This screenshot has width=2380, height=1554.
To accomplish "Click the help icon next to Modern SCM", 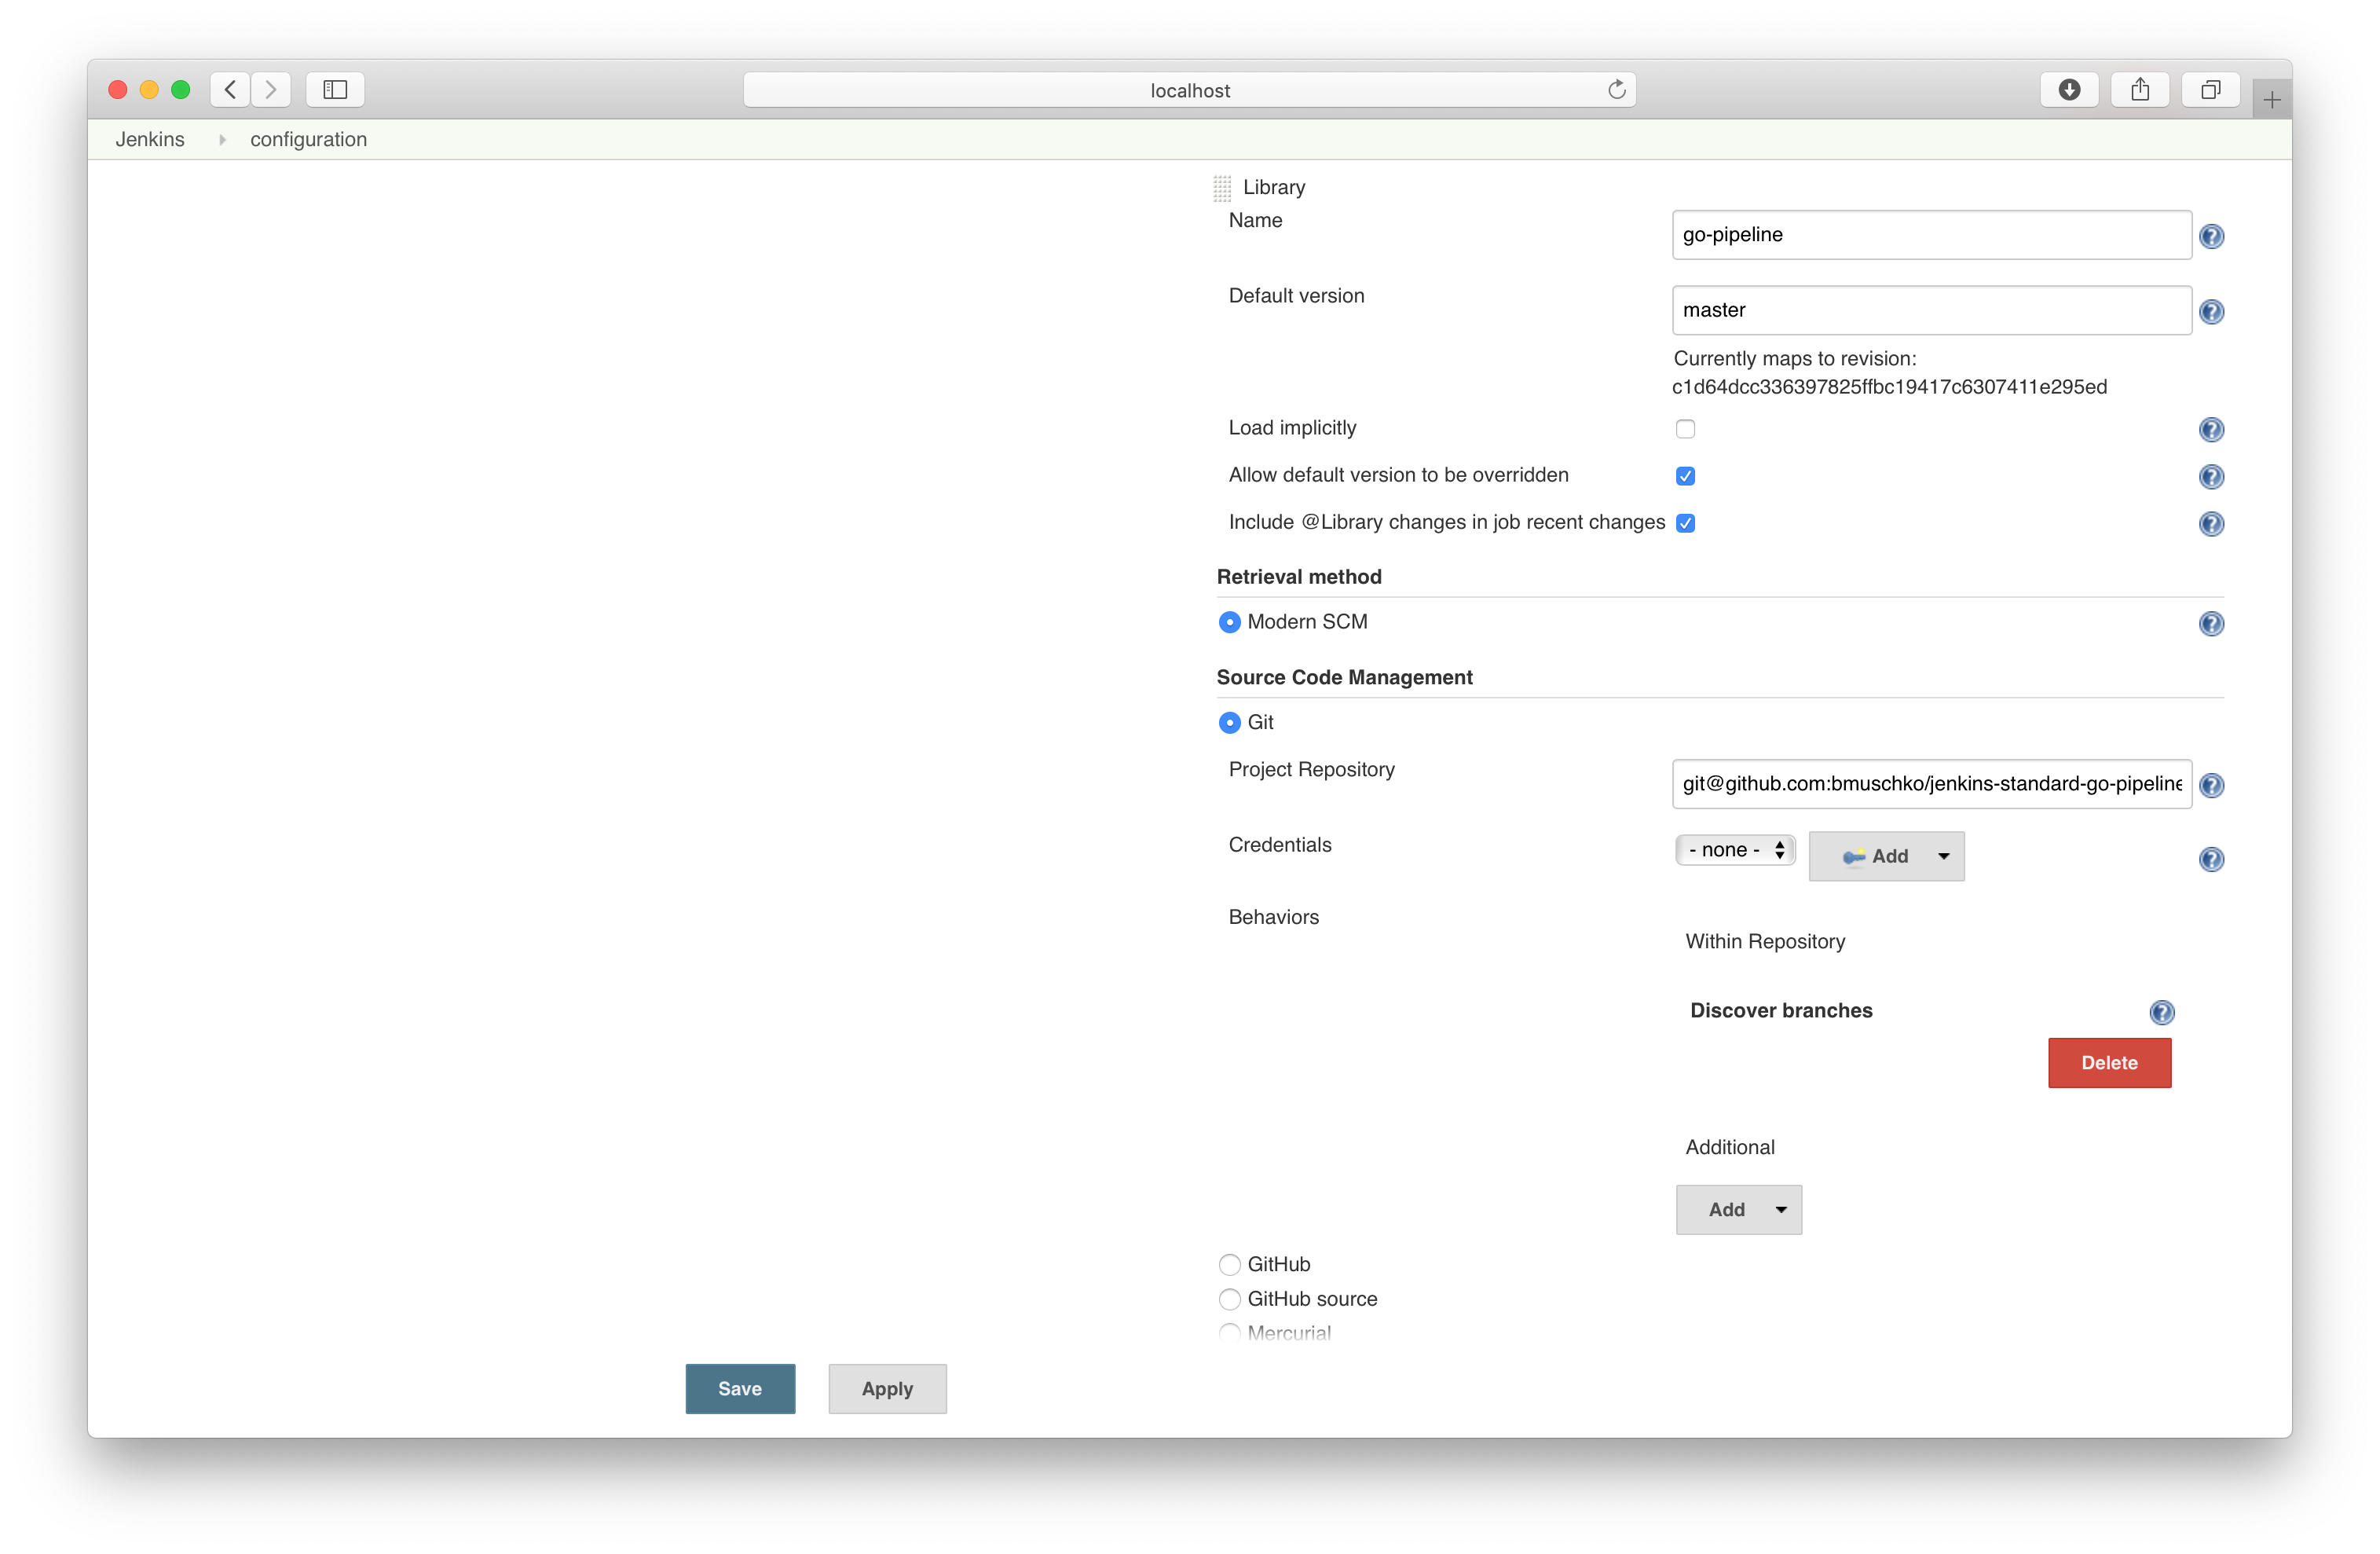I will click(2212, 624).
